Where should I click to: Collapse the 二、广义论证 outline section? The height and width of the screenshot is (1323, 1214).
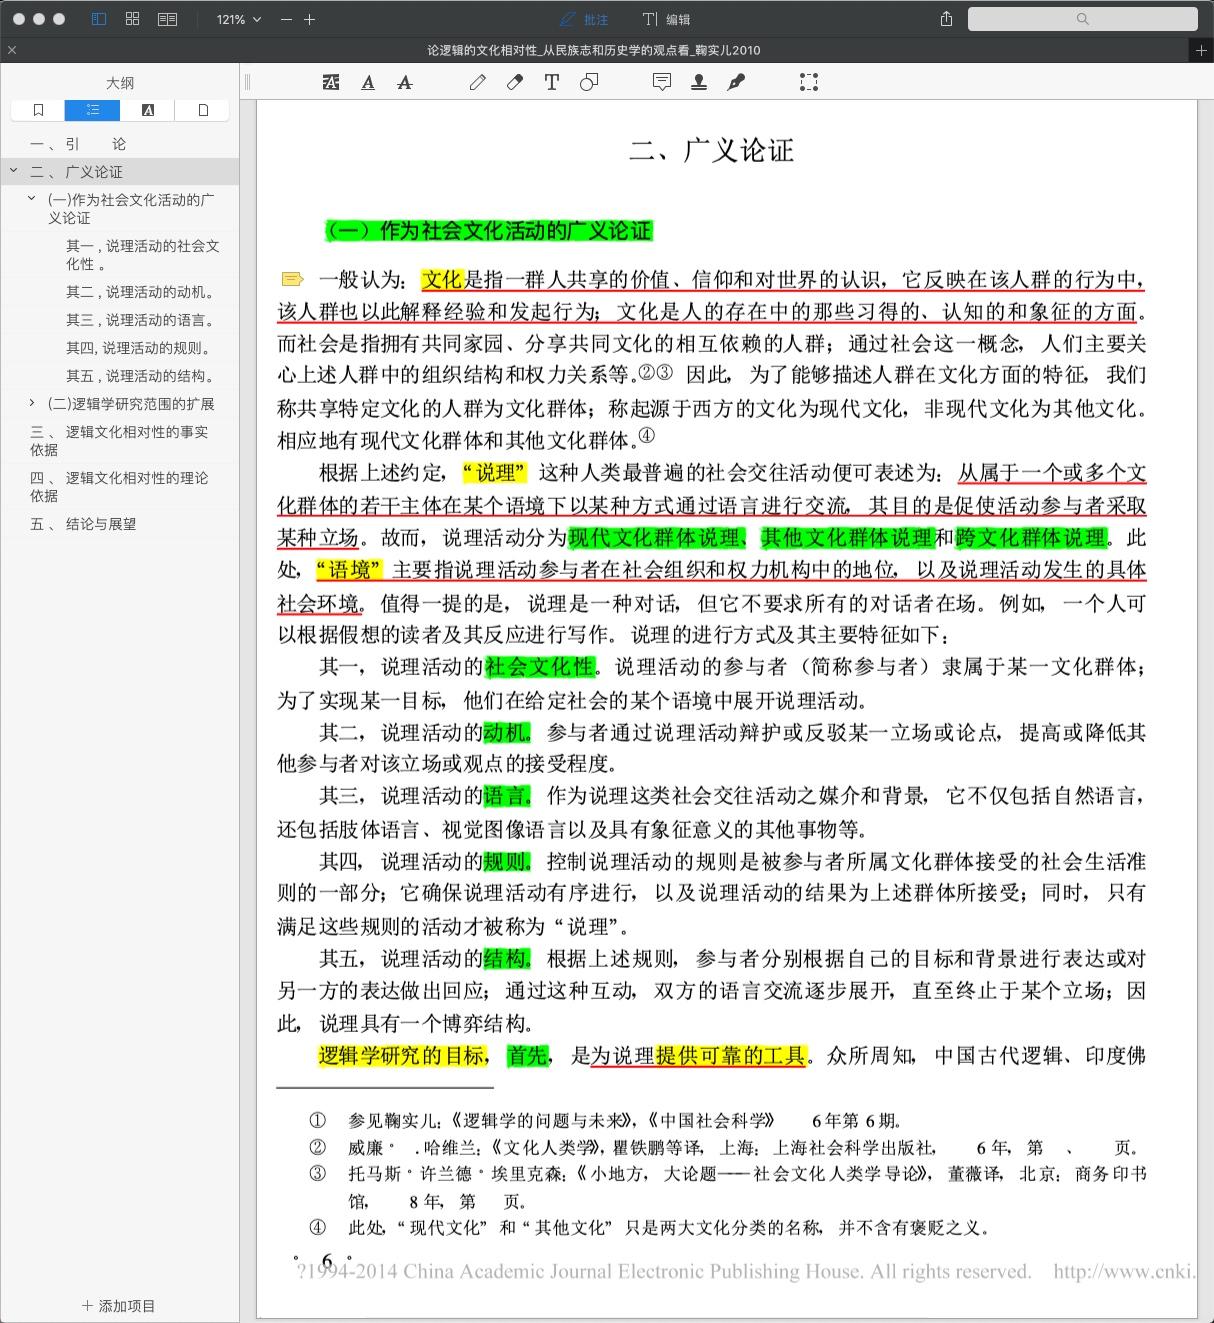coord(13,171)
